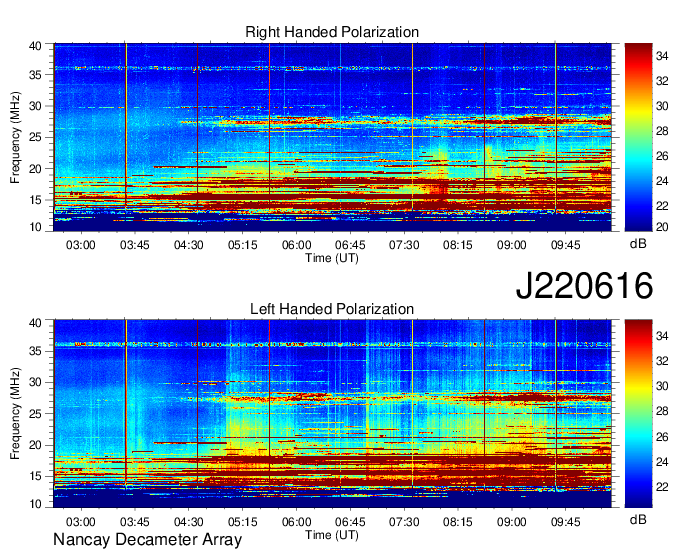Viewport: 680px width, 552px height.
Task: Click the 35 MHz tick of the right-handed plot
Action: [x=35, y=75]
